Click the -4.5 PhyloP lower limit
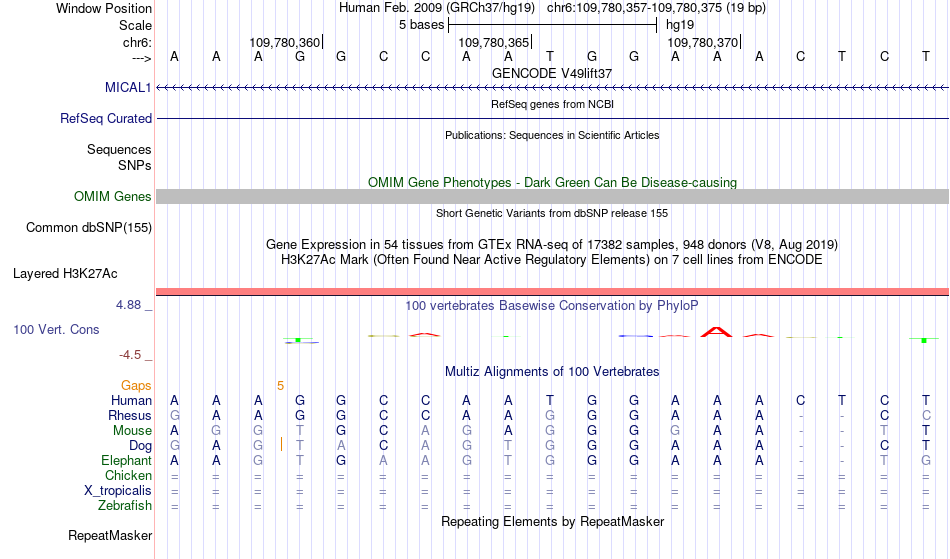This screenshot has width=950, height=559. 130,355
